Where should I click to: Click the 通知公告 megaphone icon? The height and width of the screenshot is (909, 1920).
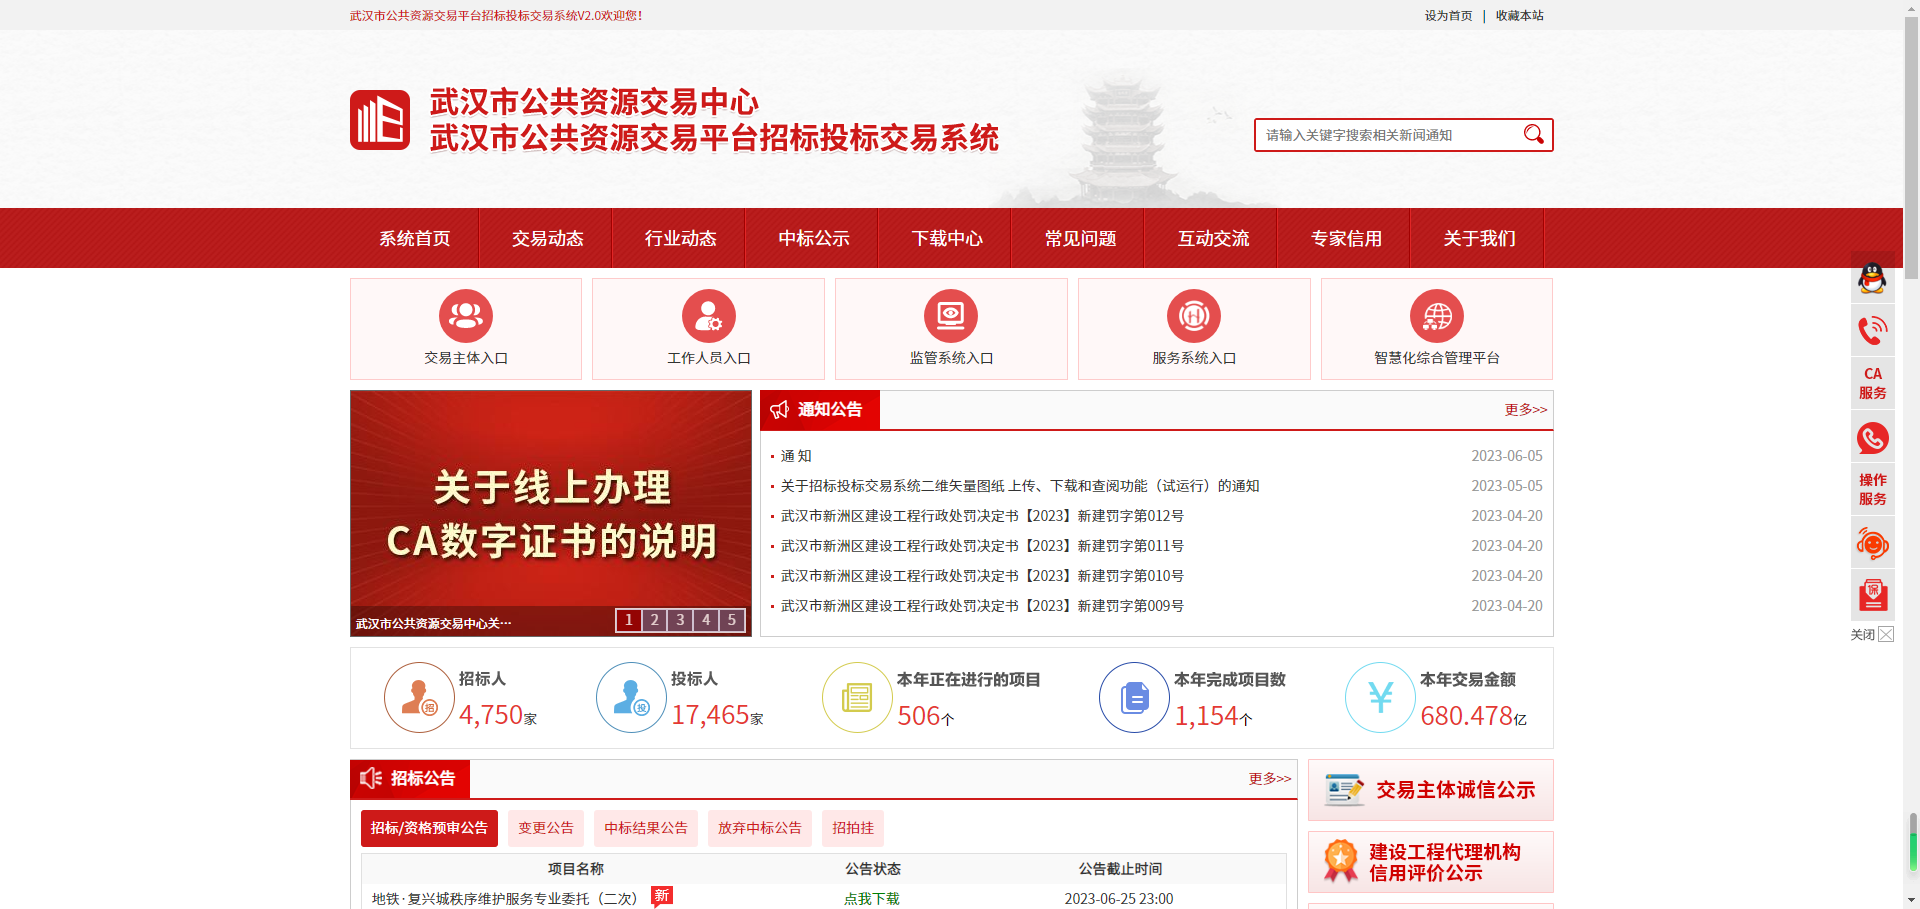point(780,410)
